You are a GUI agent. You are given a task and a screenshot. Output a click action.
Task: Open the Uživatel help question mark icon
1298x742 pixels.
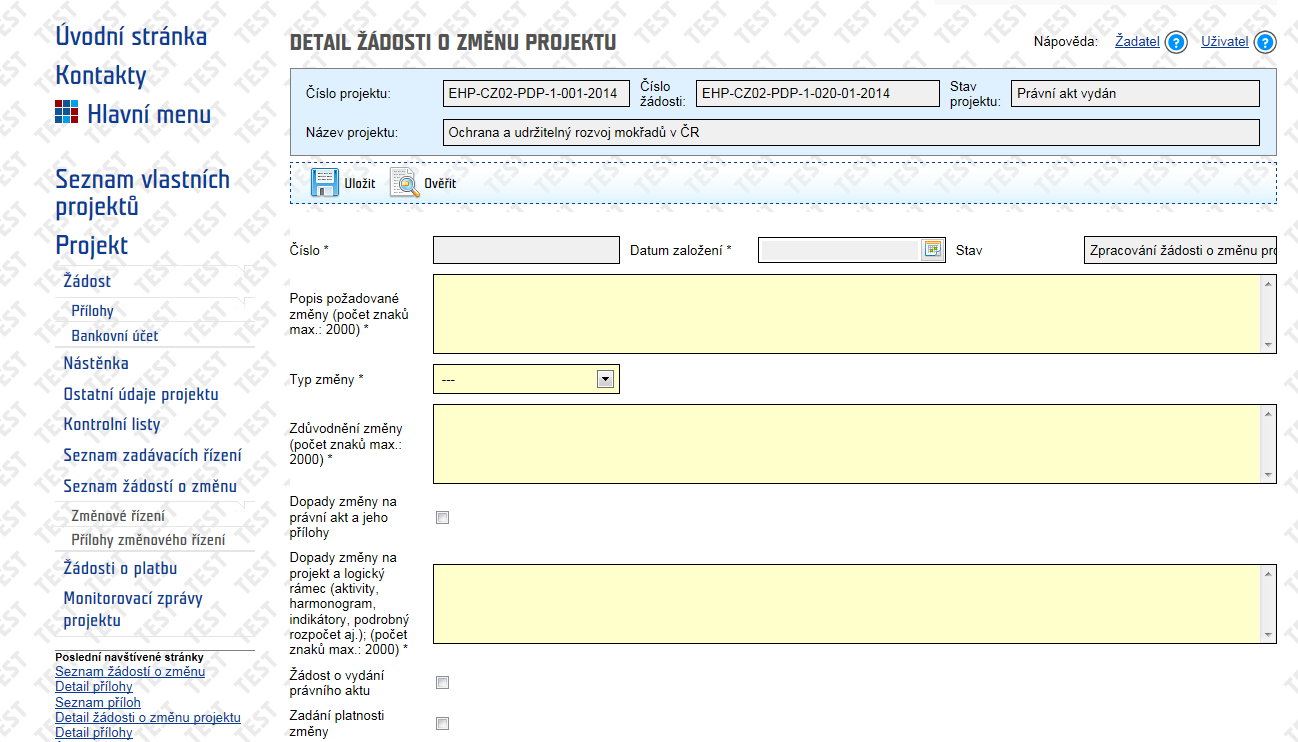[x=1265, y=43]
